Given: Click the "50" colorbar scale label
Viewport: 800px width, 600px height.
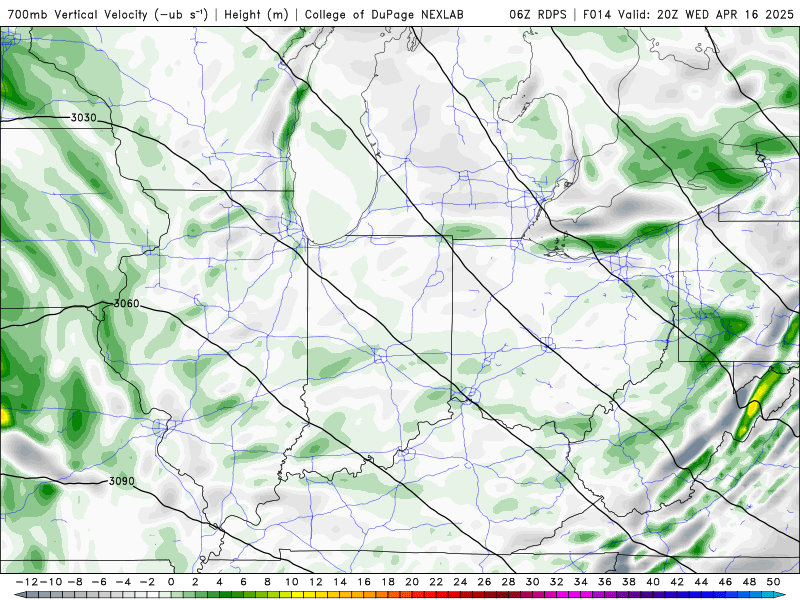Looking at the screenshot, I should [773, 582].
